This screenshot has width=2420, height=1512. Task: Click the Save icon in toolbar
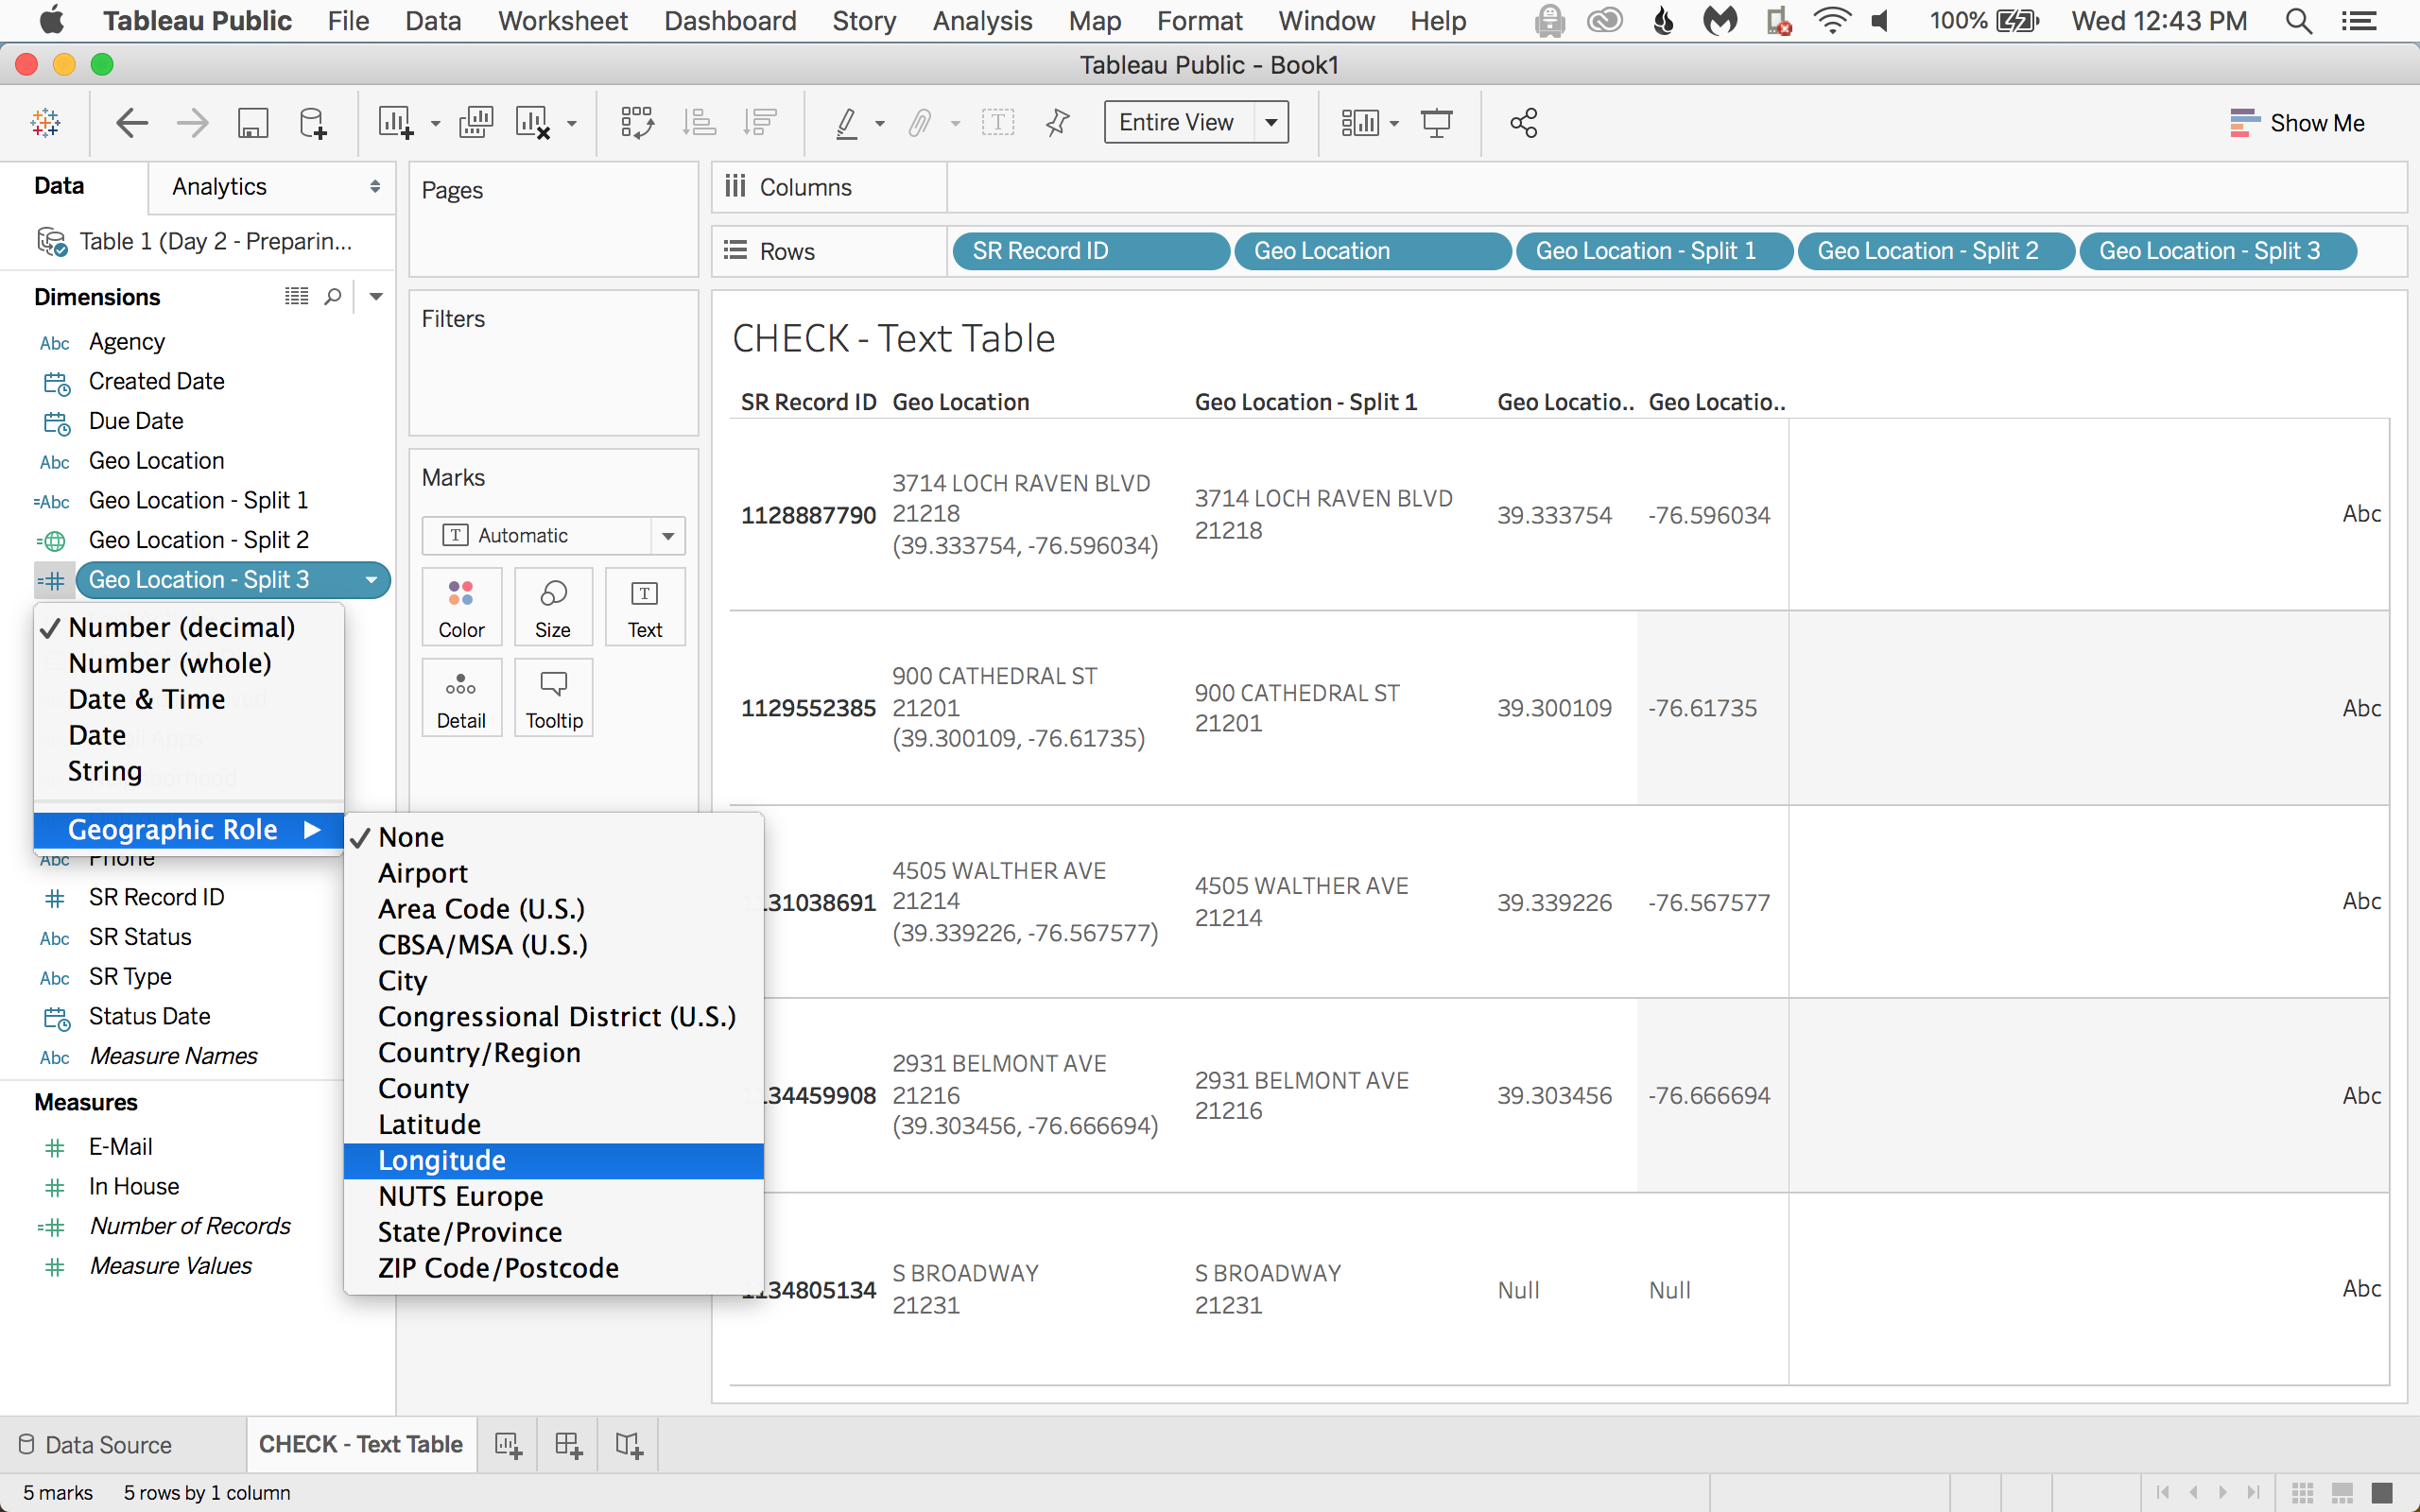click(x=252, y=123)
